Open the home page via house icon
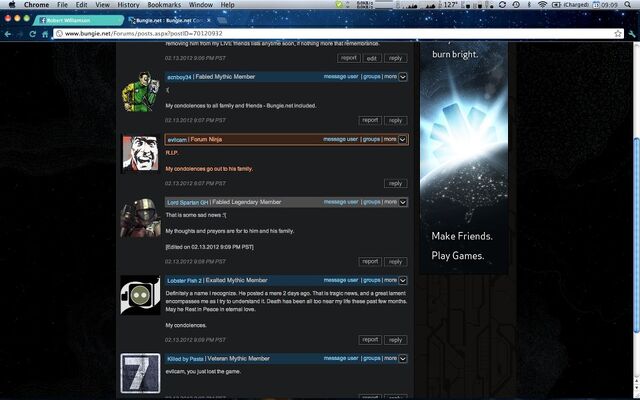The image size is (640, 400). click(45, 34)
